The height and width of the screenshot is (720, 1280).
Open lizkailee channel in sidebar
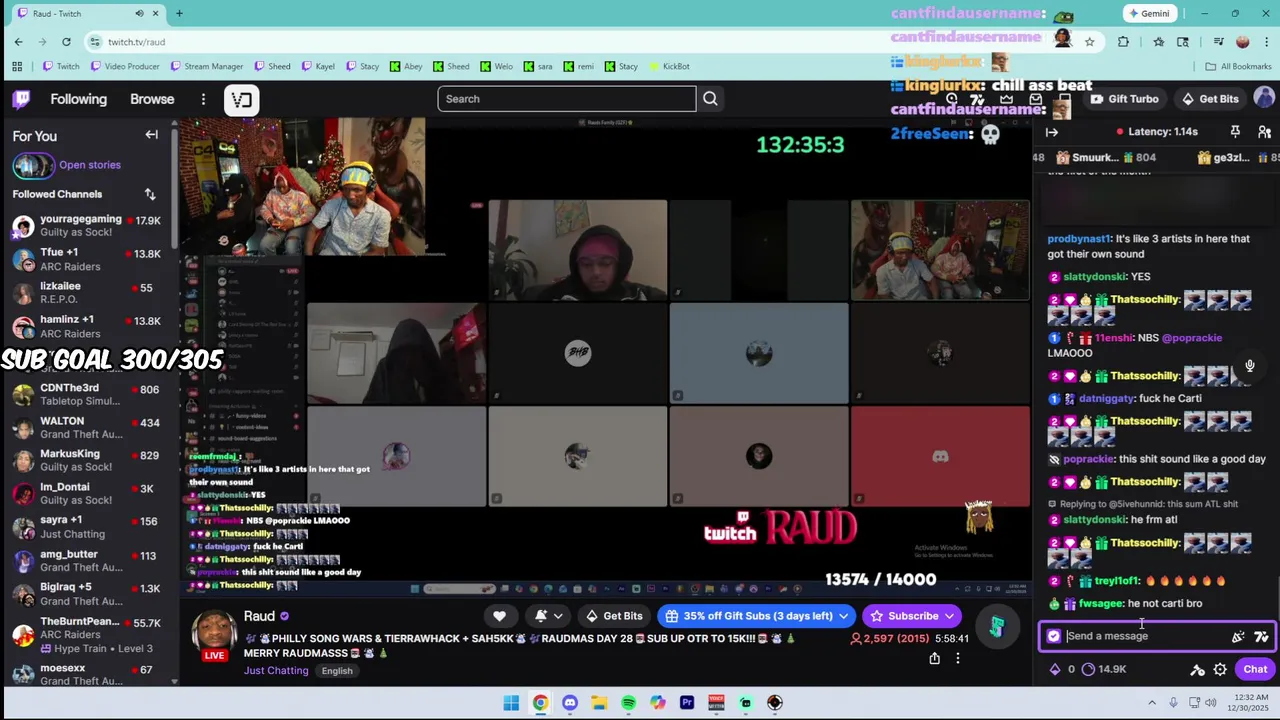(x=87, y=293)
